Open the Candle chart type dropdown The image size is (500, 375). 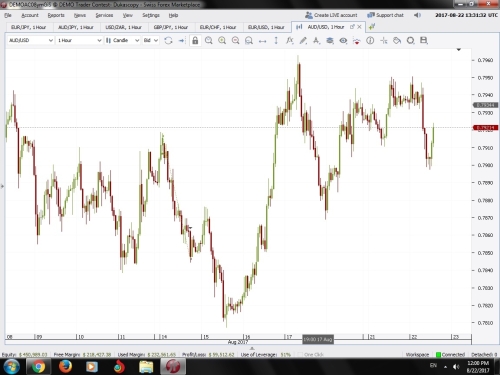pyautogui.click(x=122, y=40)
